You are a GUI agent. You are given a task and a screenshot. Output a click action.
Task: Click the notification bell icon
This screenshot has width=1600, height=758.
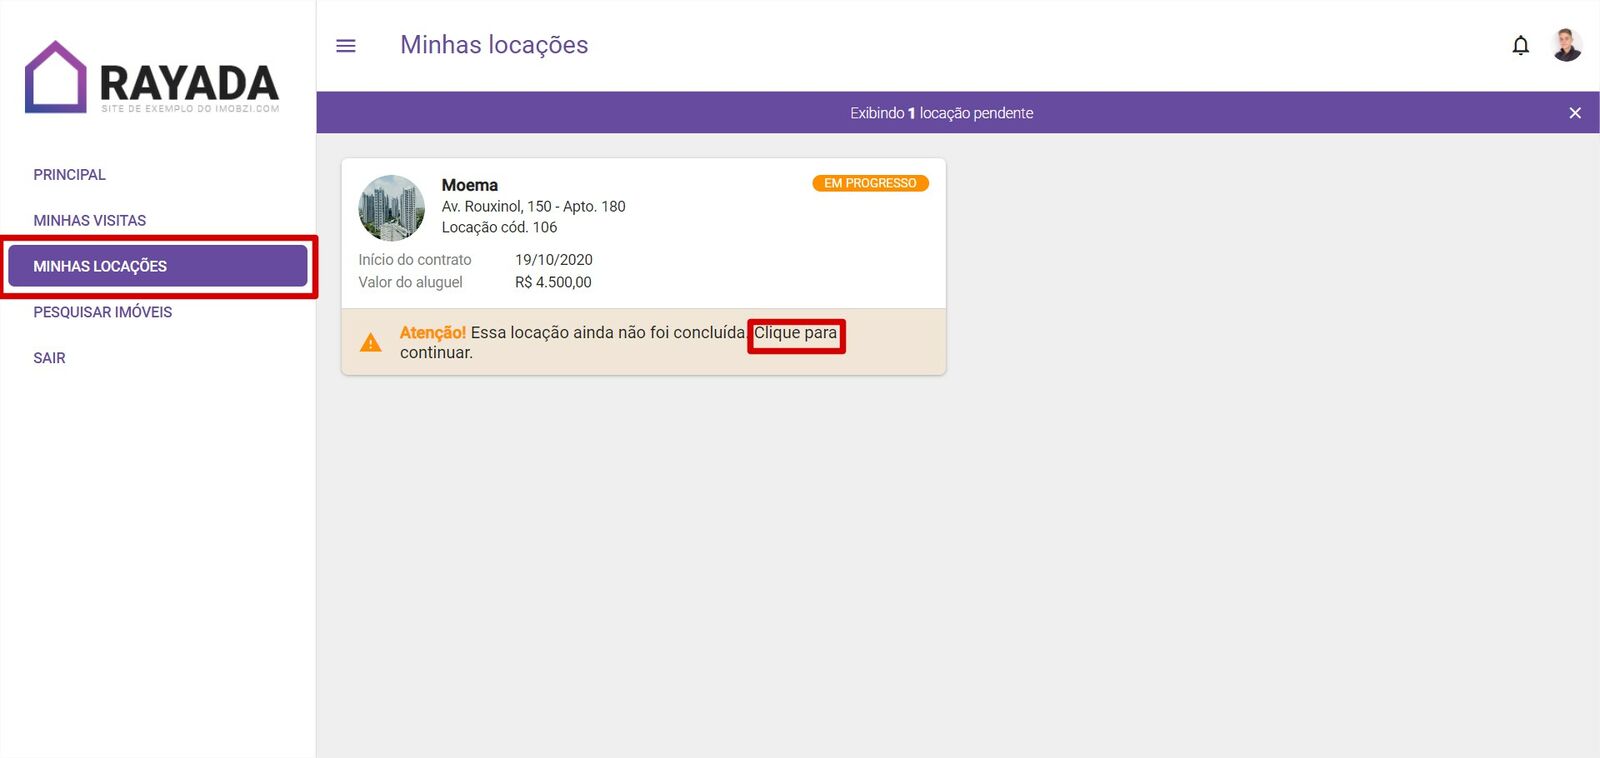coord(1520,46)
